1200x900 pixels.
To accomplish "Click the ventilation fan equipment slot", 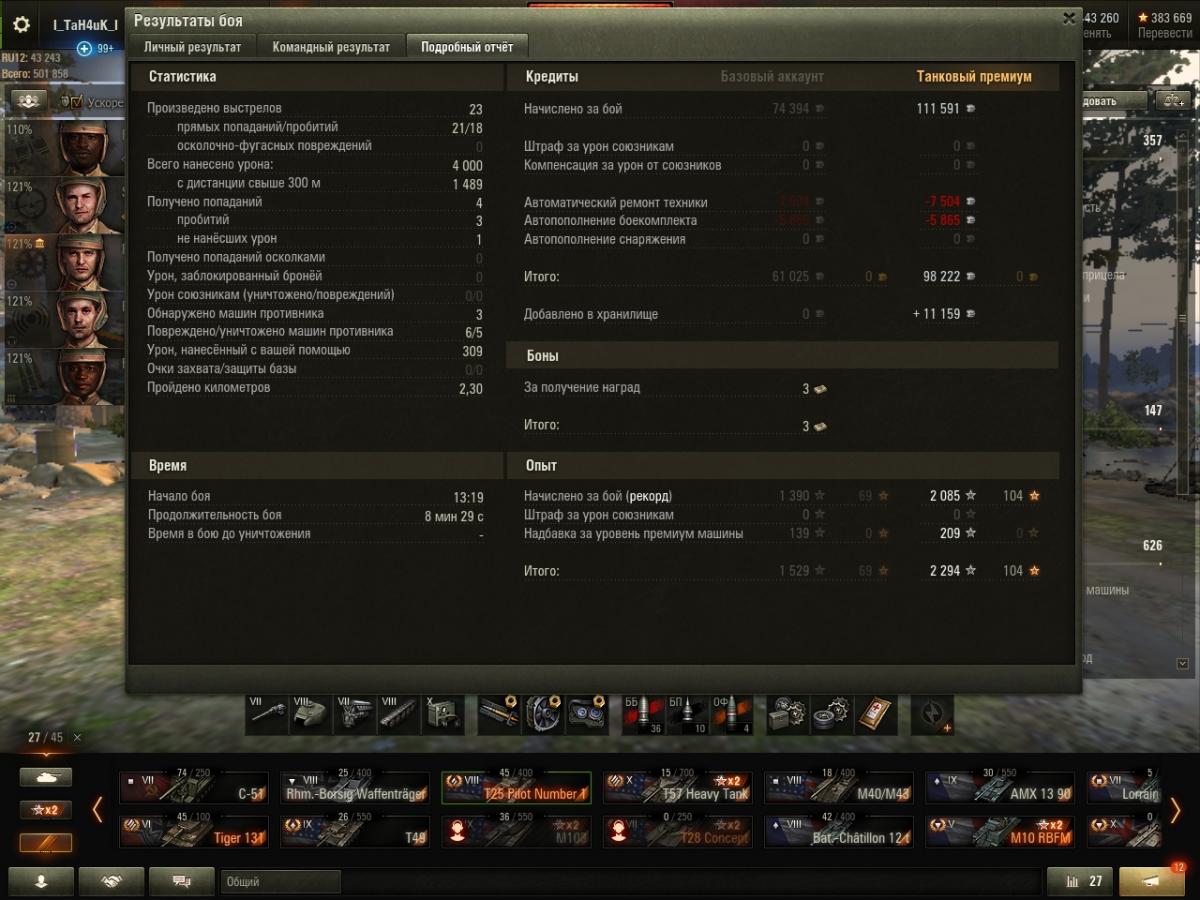I will pos(542,715).
